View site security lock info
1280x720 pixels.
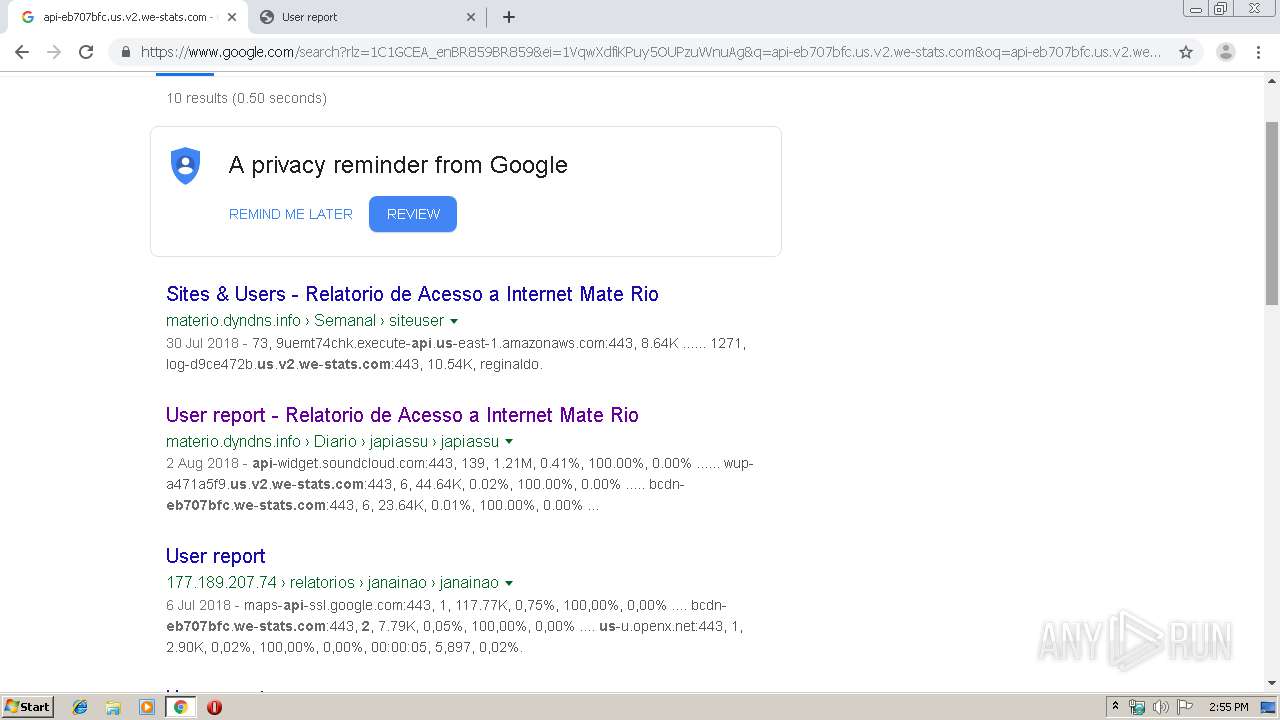click(125, 52)
